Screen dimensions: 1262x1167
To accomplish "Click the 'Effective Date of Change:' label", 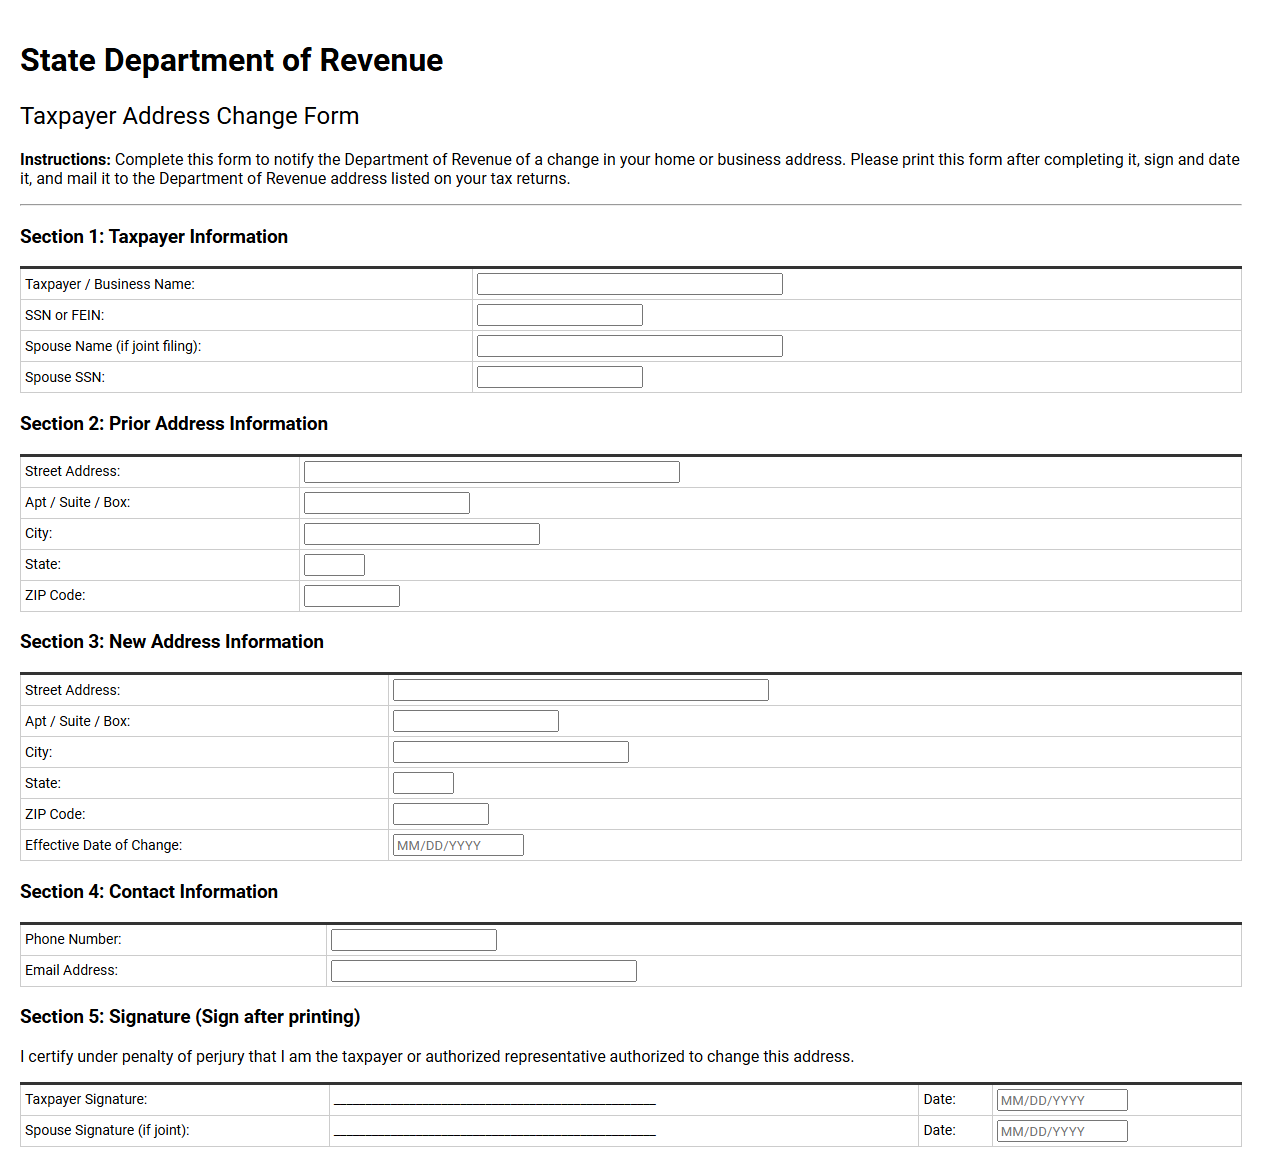I will click(x=104, y=845).
